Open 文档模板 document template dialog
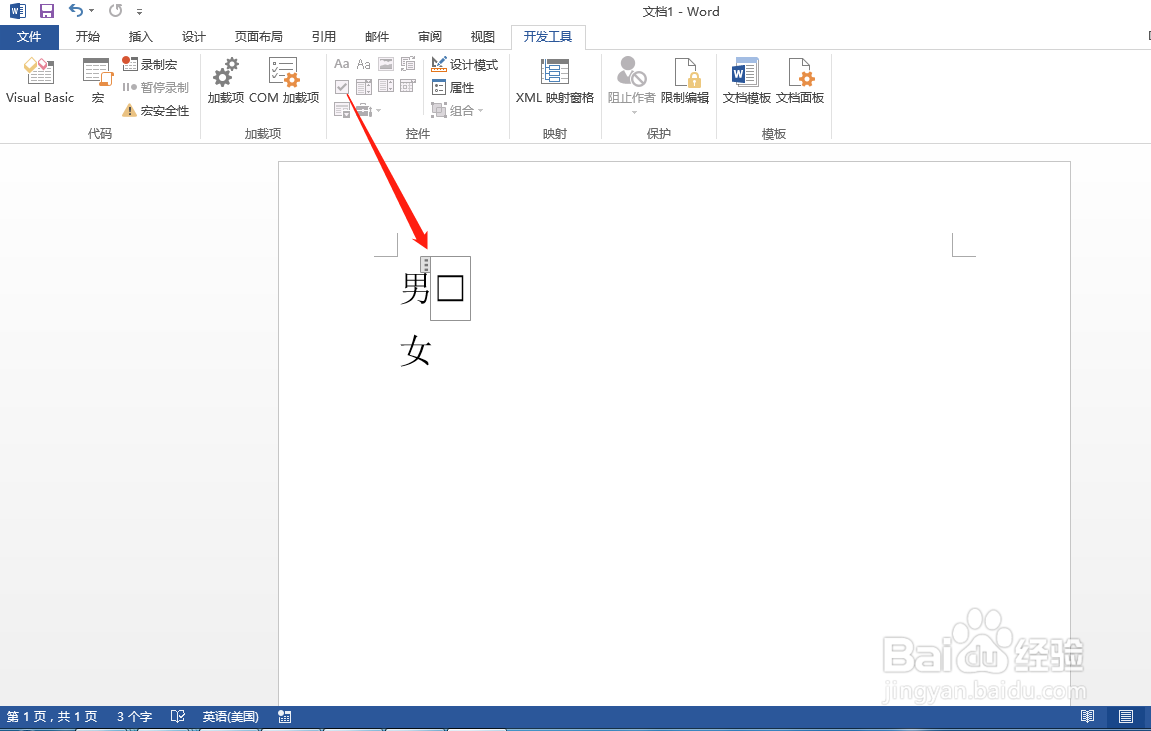 pyautogui.click(x=747, y=81)
